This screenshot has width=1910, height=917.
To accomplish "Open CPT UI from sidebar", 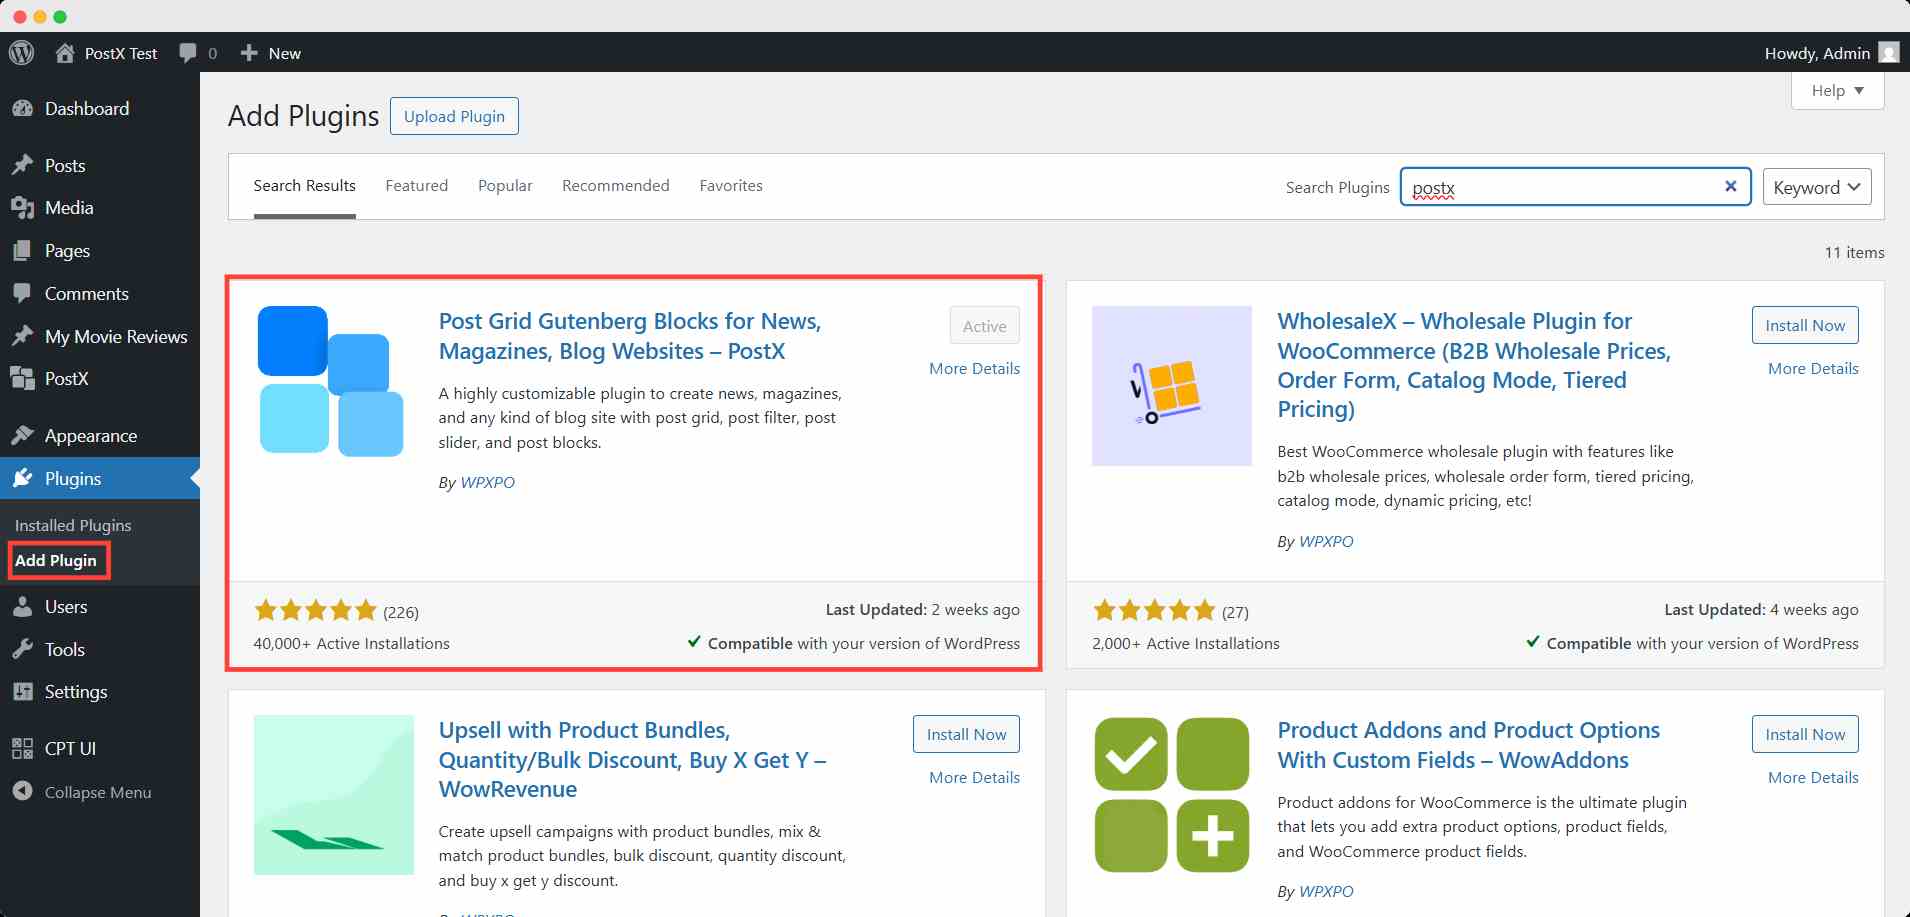I will [70, 748].
